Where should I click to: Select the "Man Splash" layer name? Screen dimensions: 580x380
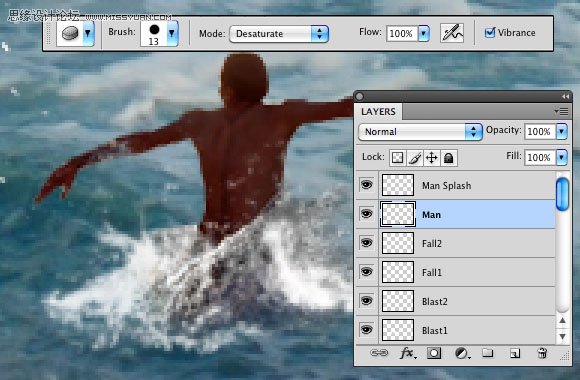(446, 185)
